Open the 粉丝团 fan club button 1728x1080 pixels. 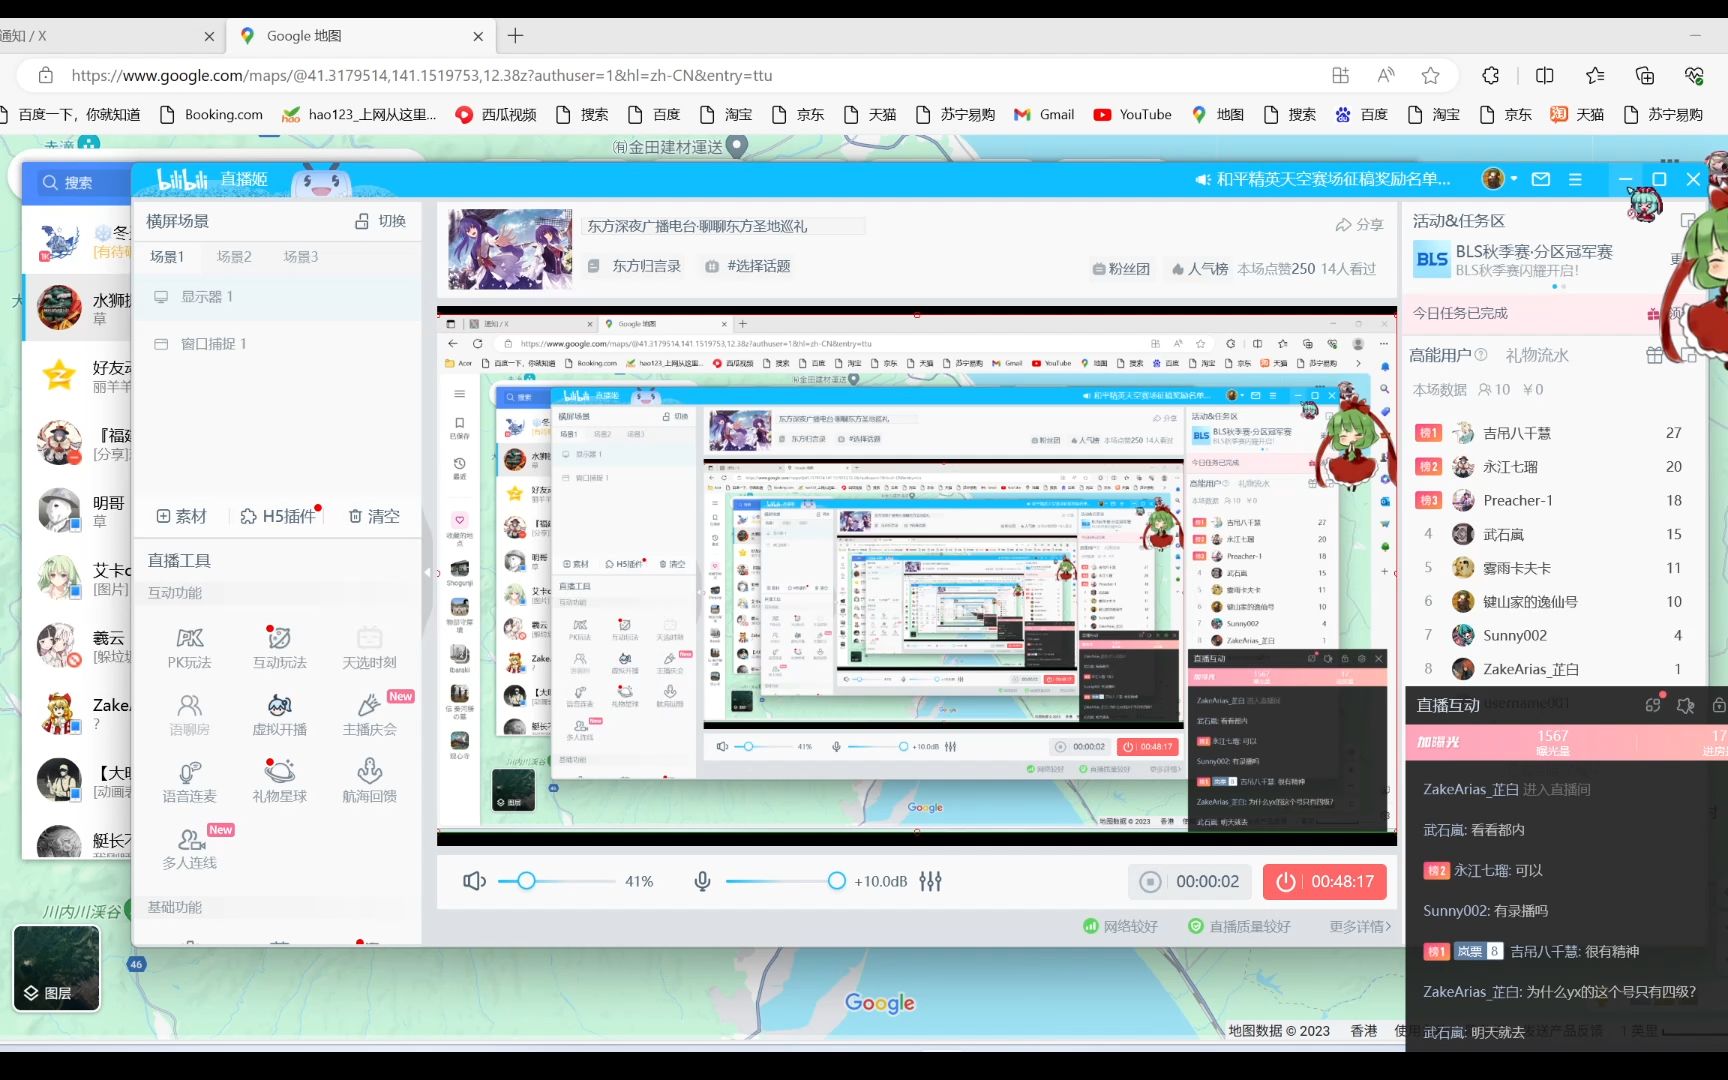[x=1121, y=269]
